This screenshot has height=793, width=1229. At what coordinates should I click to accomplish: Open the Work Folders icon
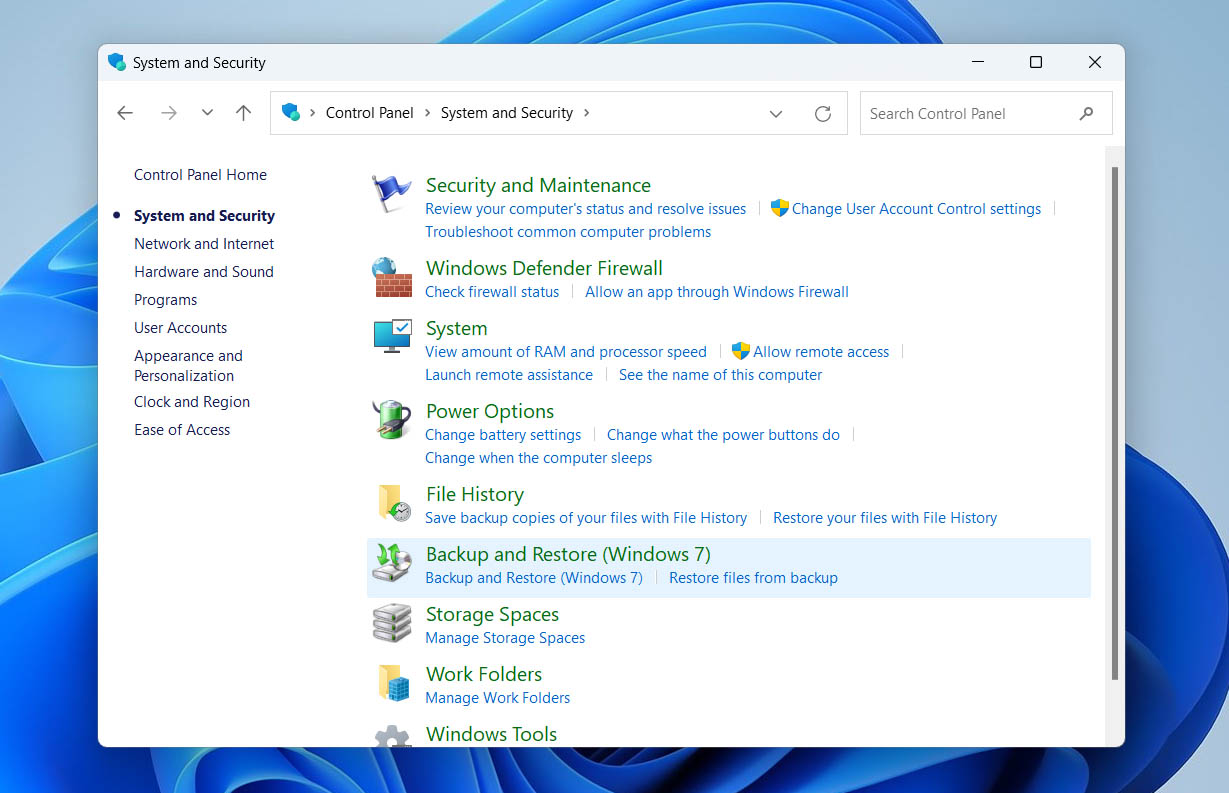click(x=393, y=683)
